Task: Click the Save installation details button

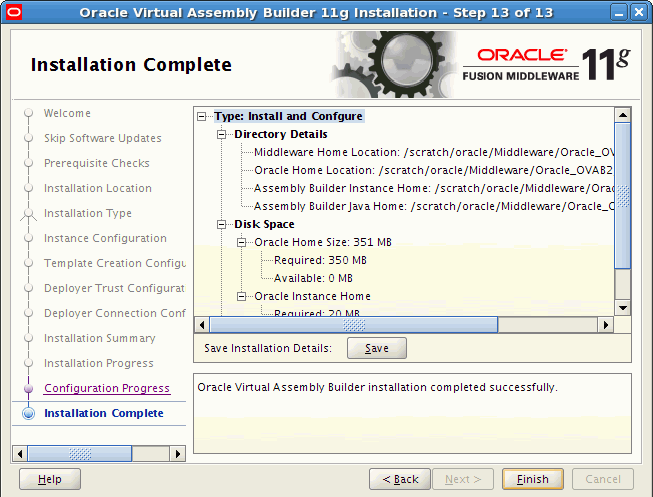Action: [377, 348]
